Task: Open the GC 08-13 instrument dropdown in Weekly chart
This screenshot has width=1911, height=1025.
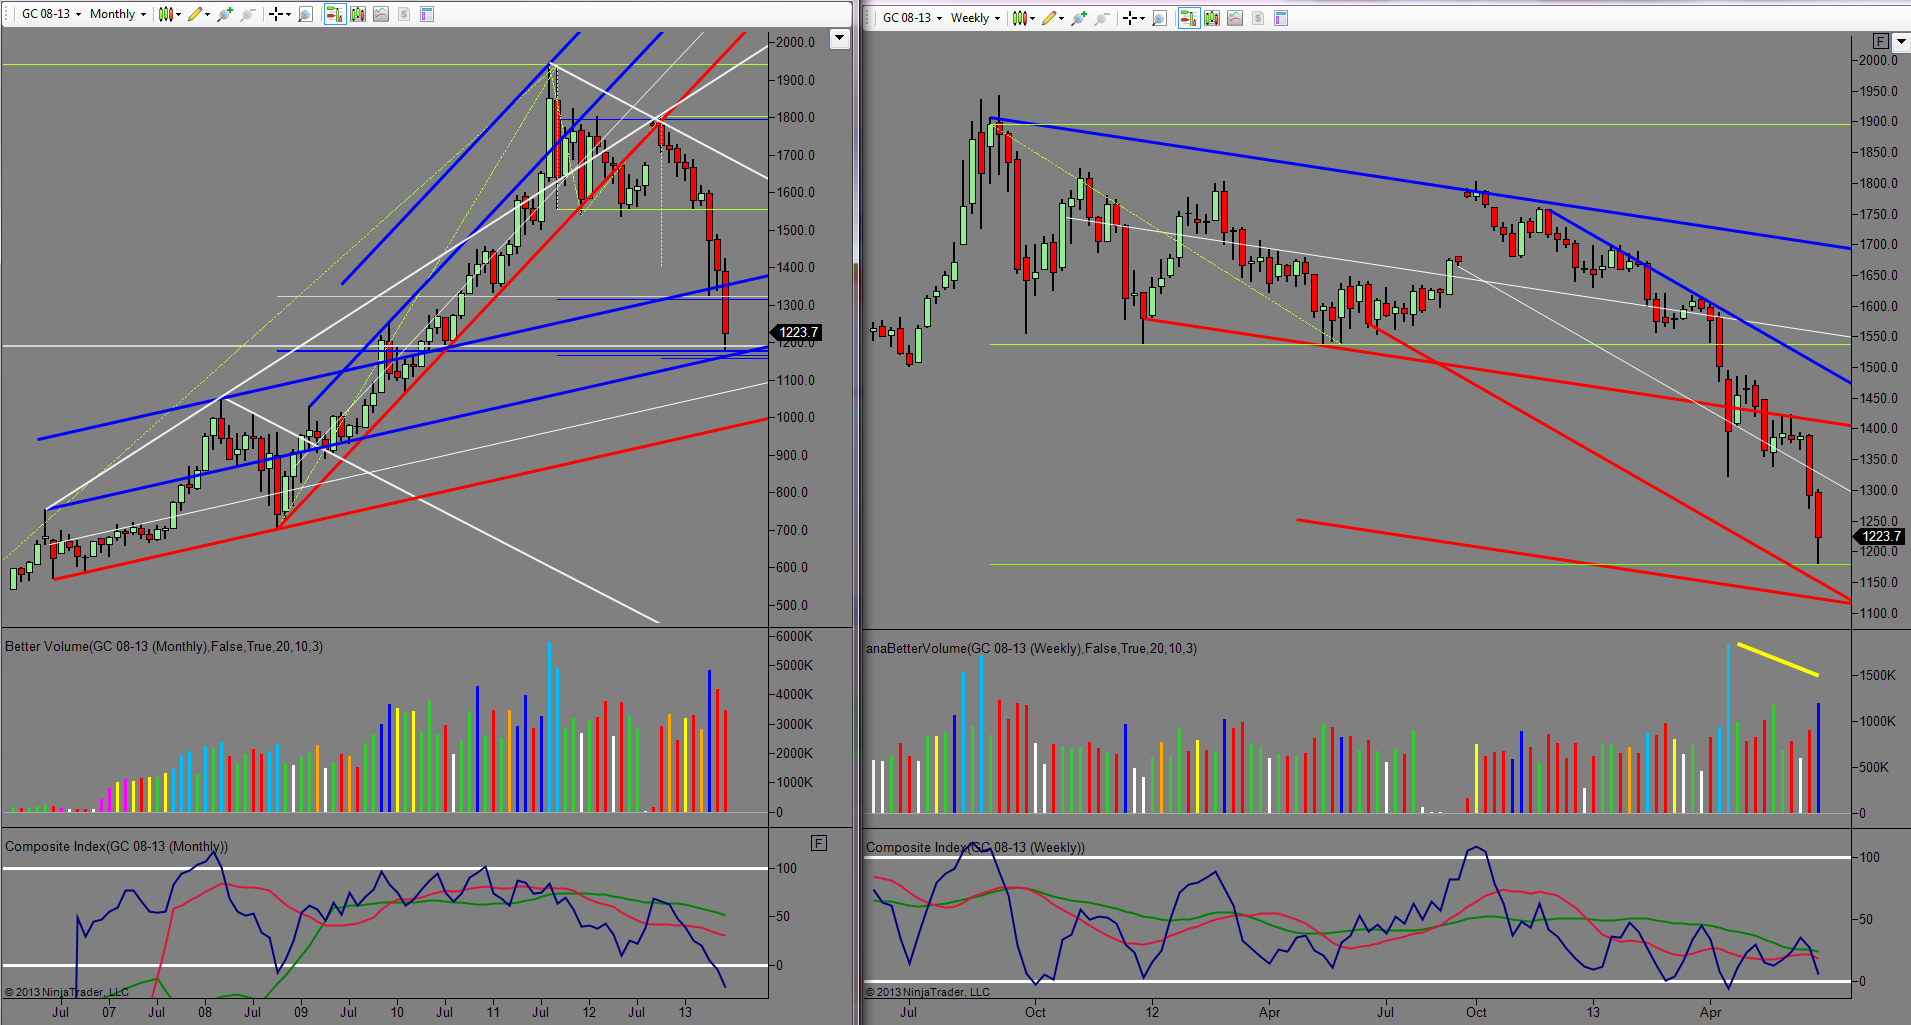Action: (x=912, y=18)
